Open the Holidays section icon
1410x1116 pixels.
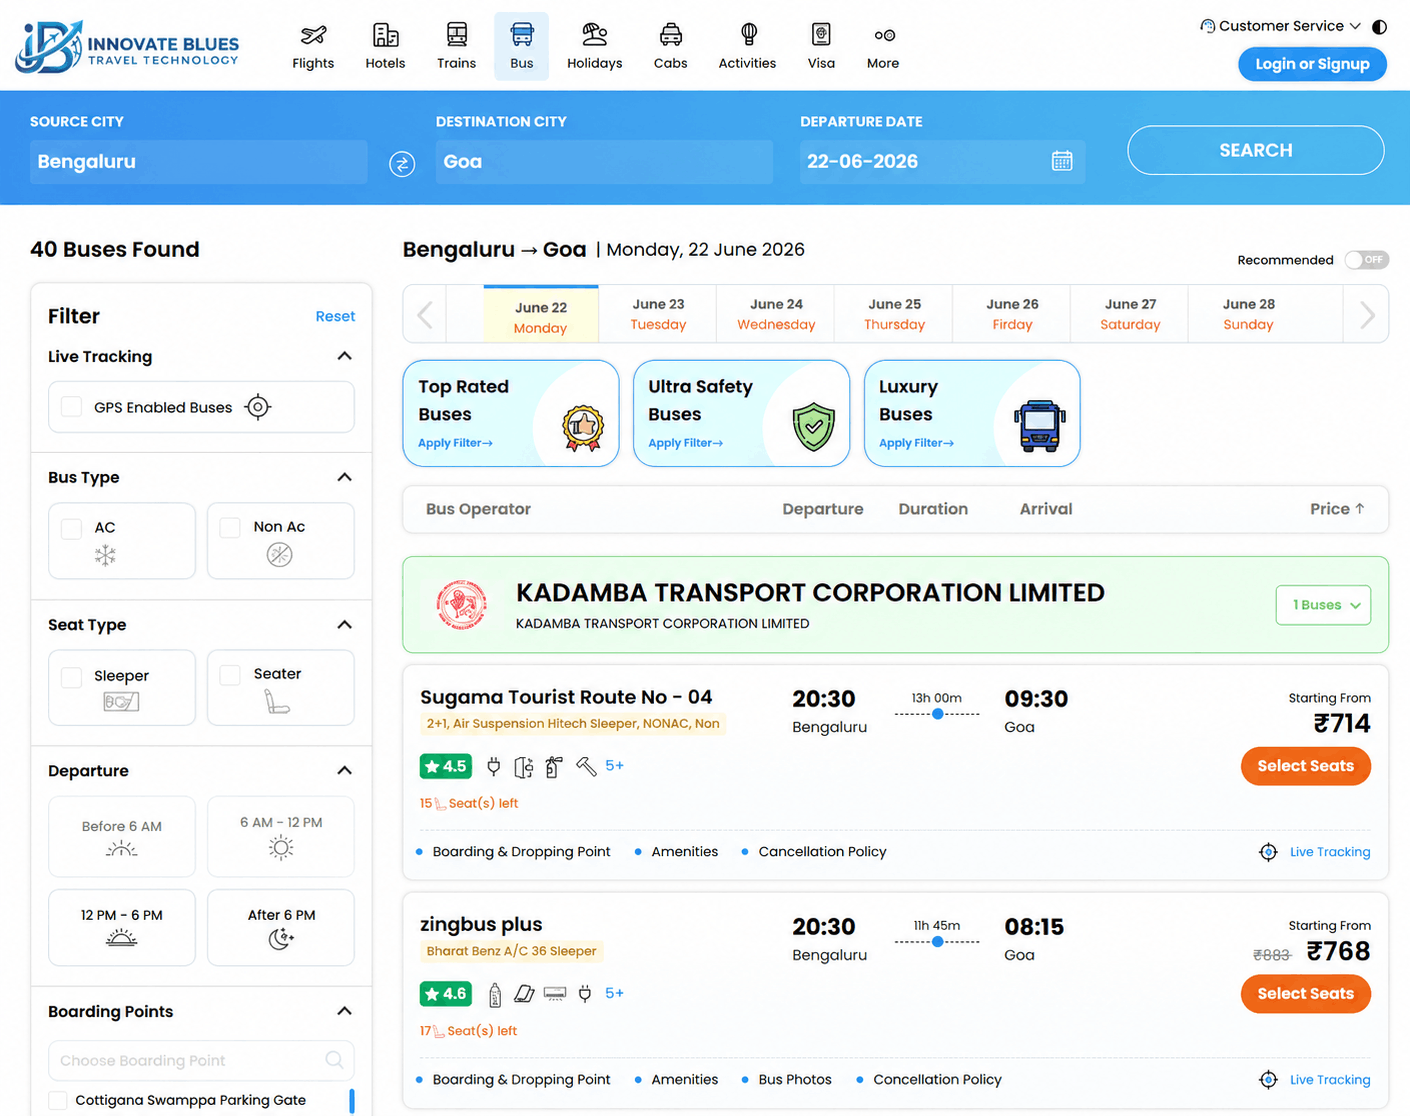pos(594,35)
